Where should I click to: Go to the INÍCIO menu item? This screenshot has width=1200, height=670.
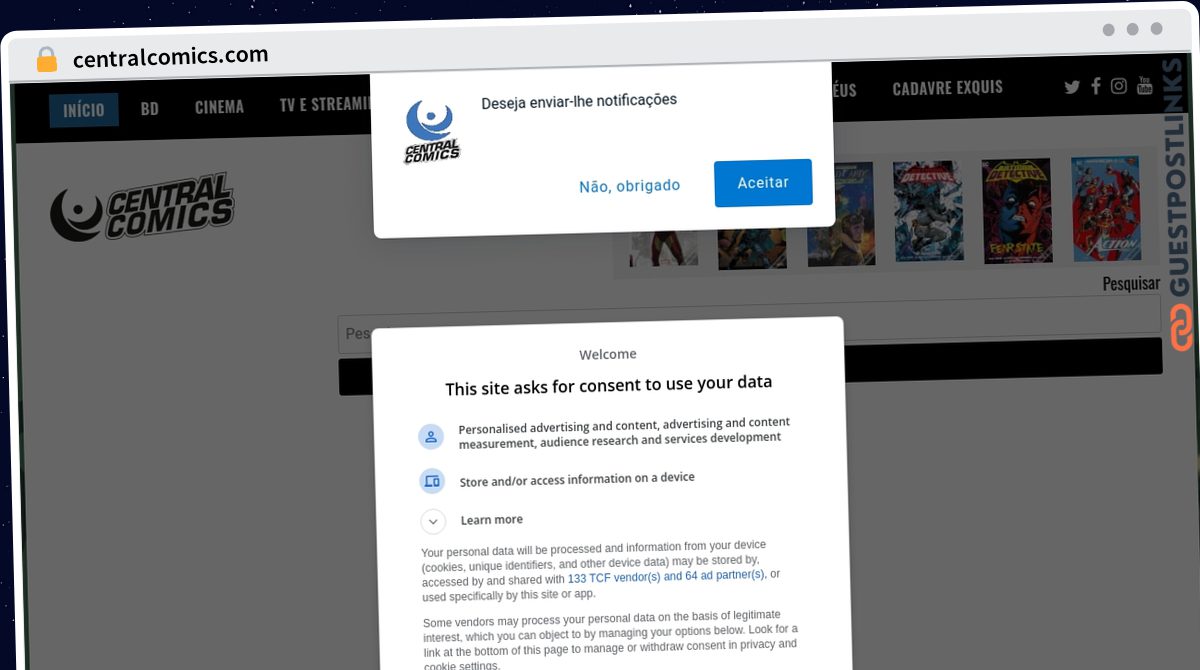click(84, 110)
